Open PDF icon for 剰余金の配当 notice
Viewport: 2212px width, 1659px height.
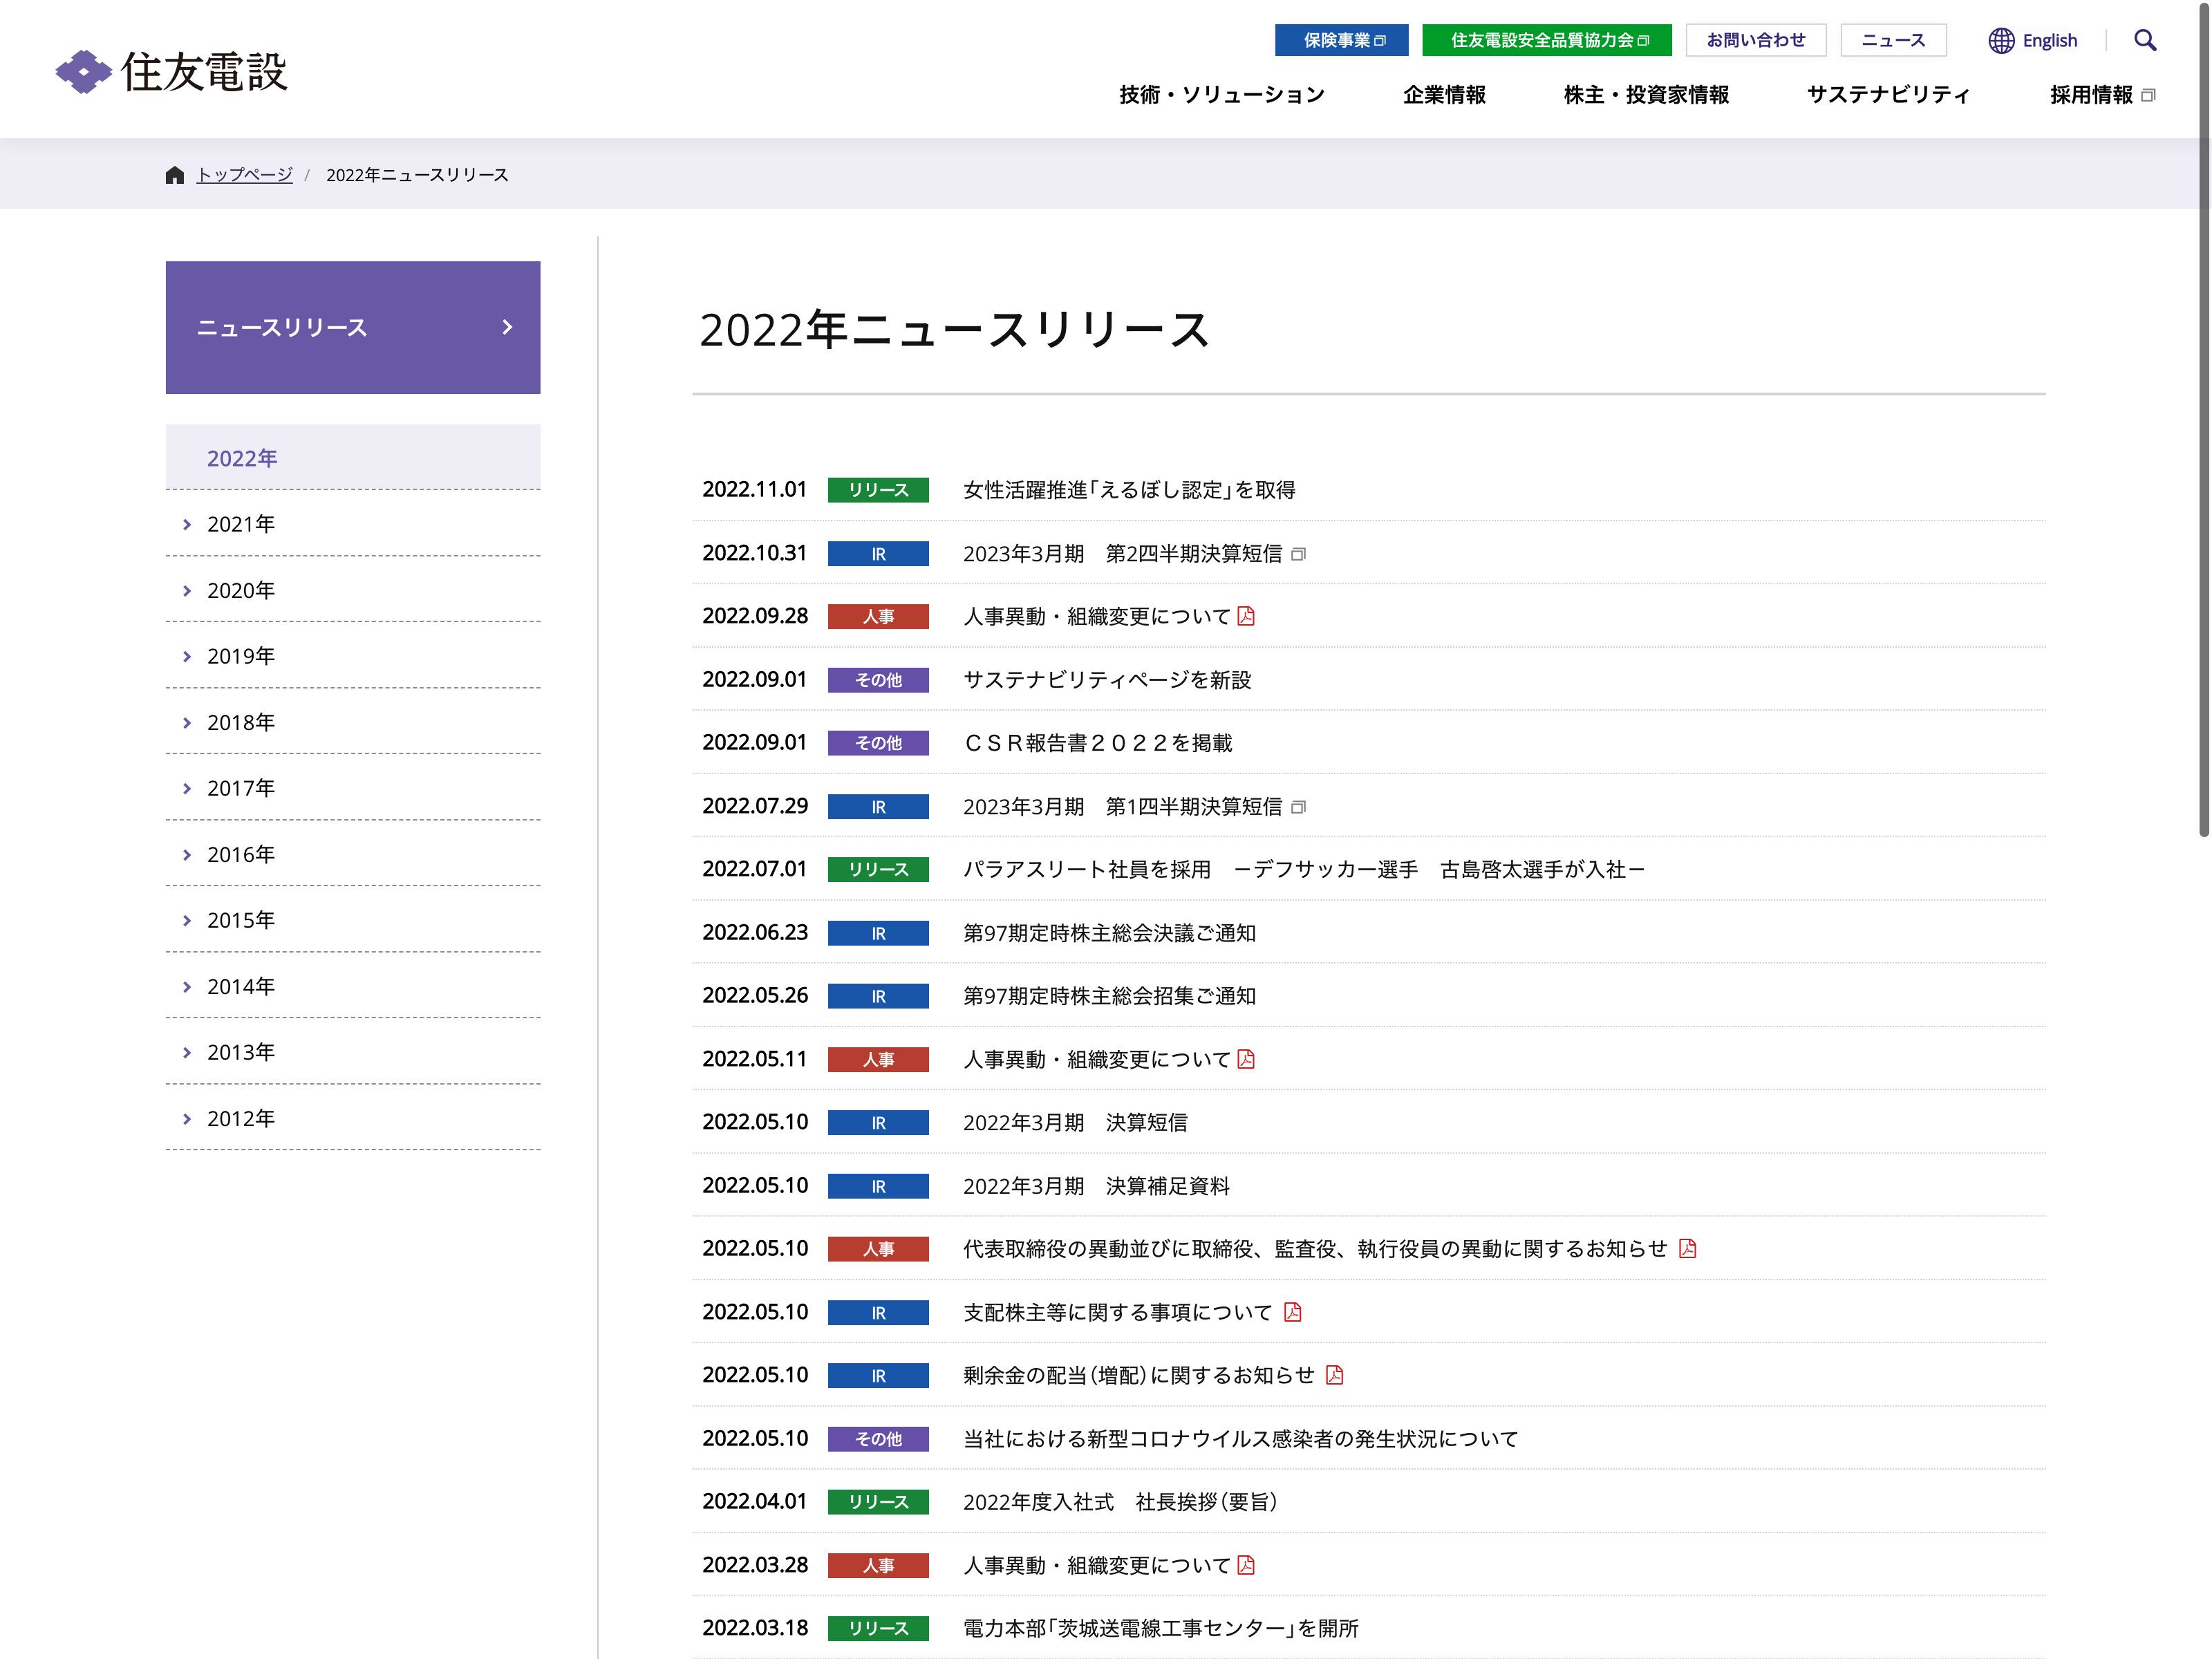[x=1334, y=1375]
